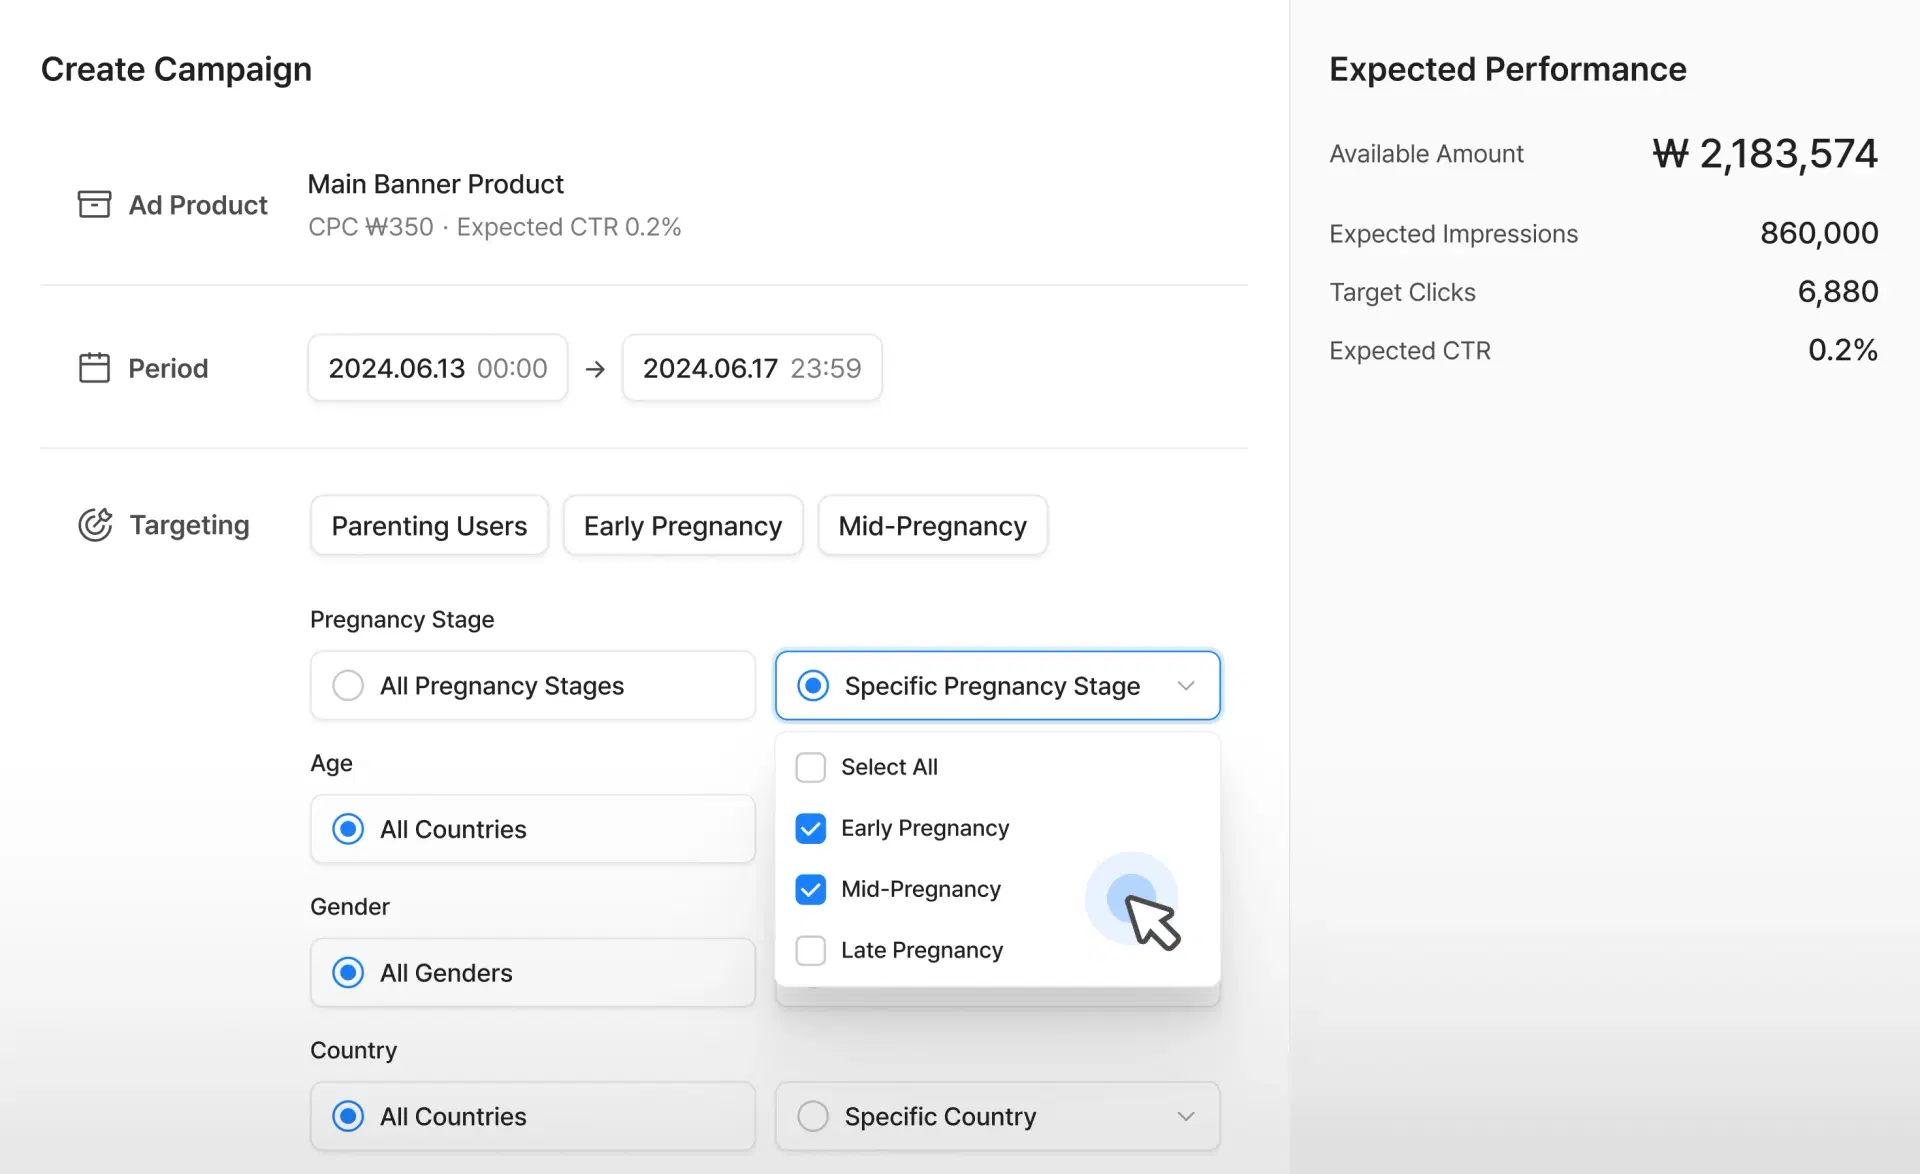1920x1174 pixels.
Task: Click the Mid-Pregnancy targeting tag
Action: 933,525
